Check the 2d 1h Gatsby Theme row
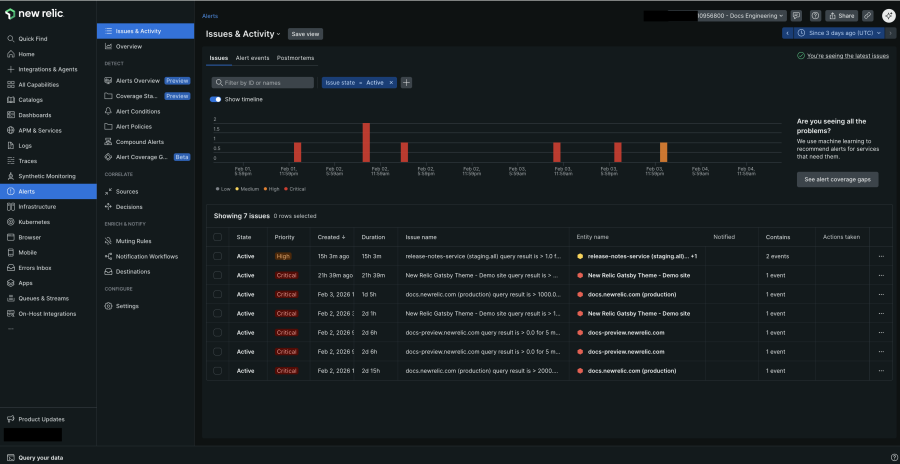The image size is (900, 464). tap(218, 314)
